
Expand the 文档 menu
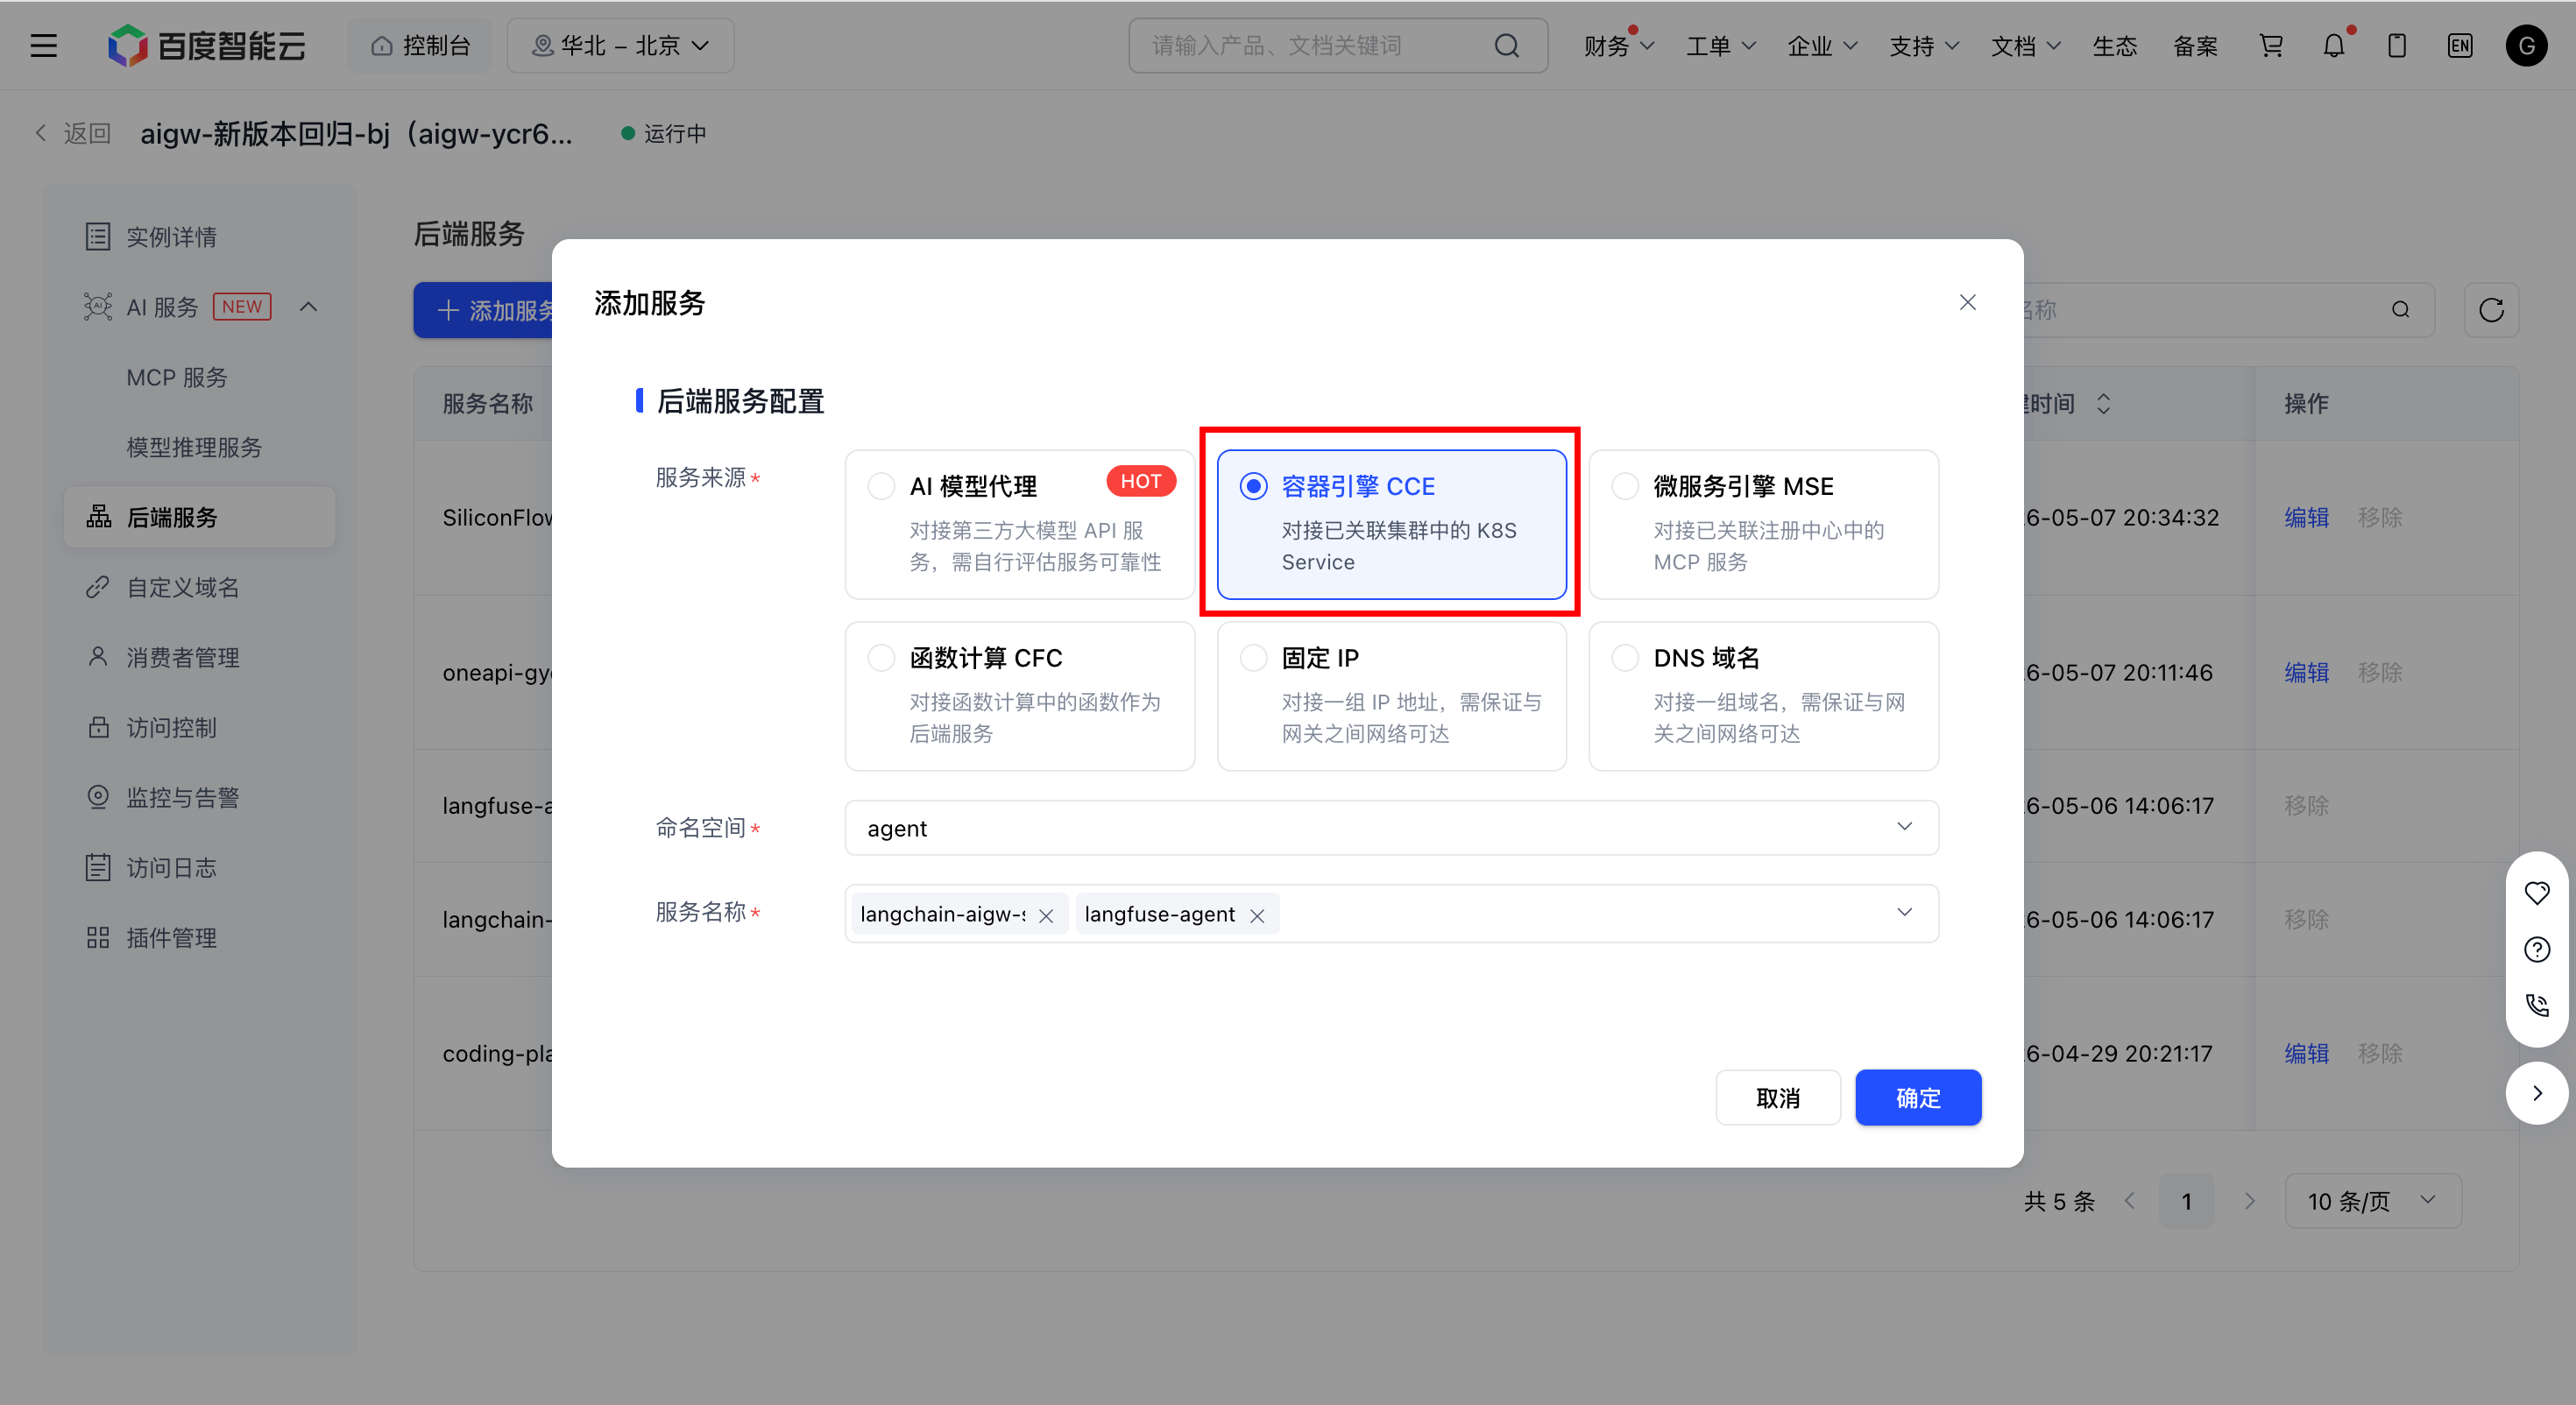click(2025, 46)
